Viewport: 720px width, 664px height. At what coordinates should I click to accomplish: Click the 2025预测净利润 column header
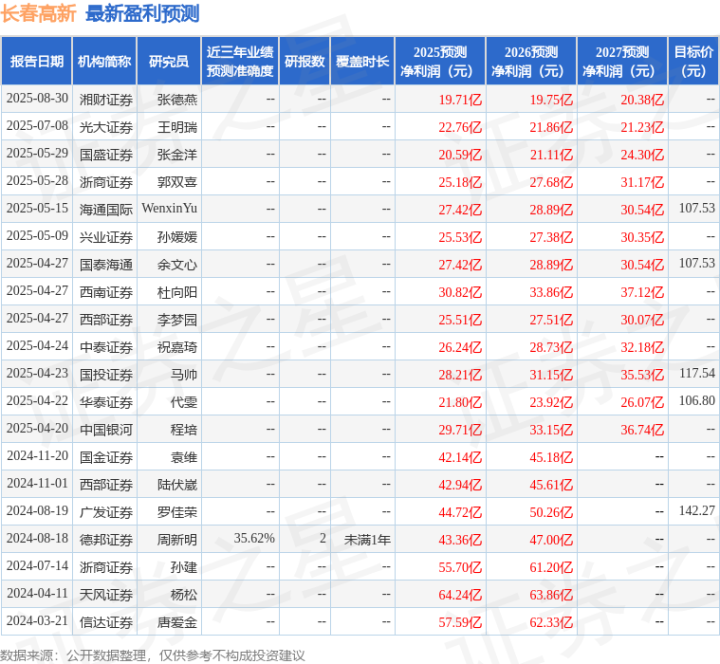click(440, 61)
